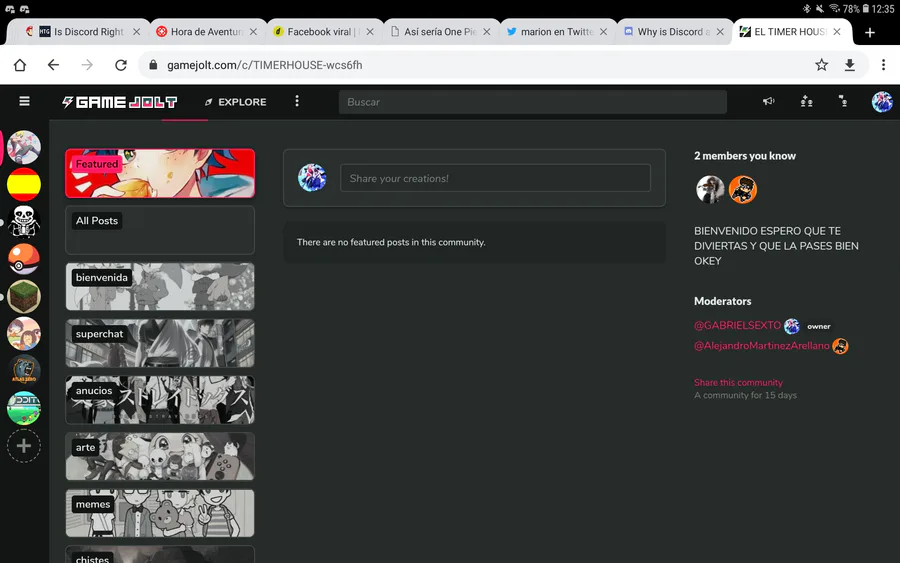Open the arte channel
The image size is (900, 563).
point(160,457)
